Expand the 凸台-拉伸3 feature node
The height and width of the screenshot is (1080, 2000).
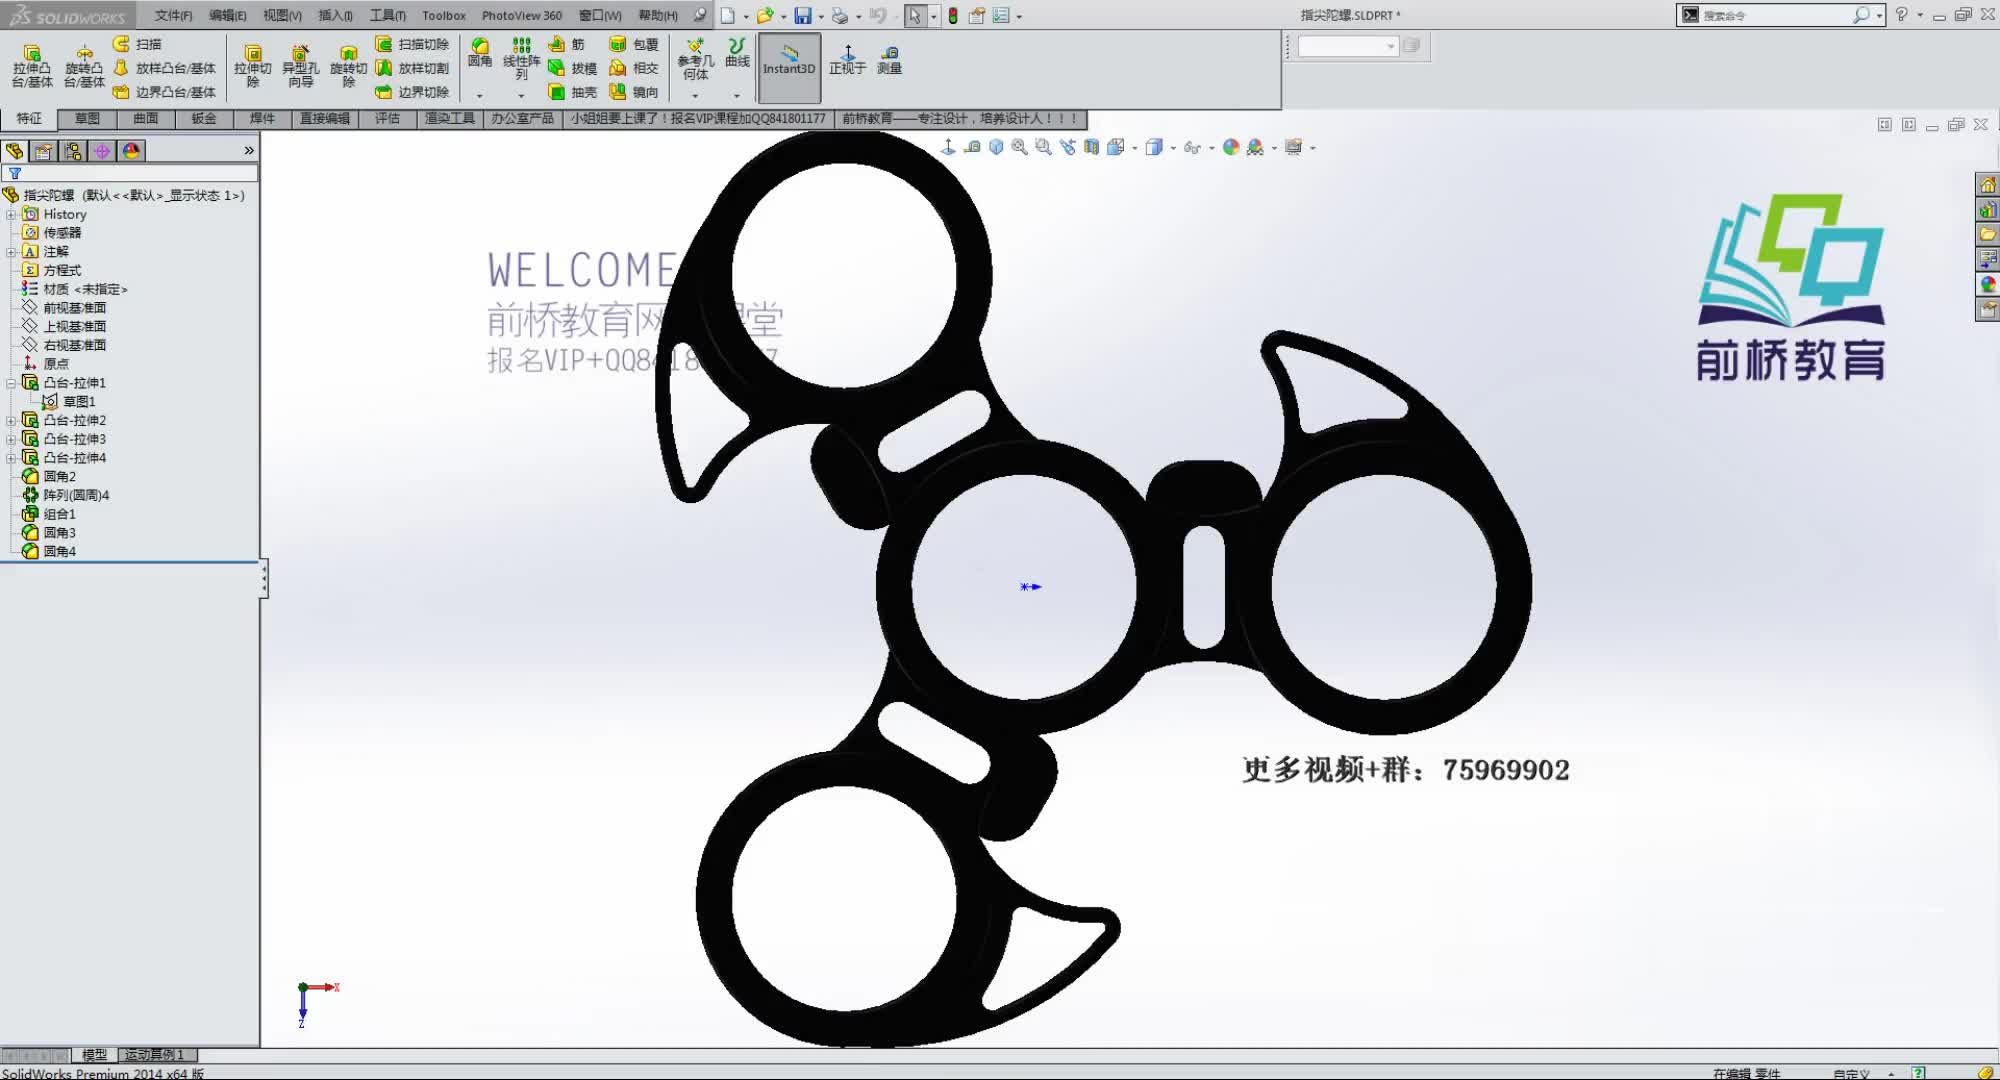pyautogui.click(x=11, y=440)
